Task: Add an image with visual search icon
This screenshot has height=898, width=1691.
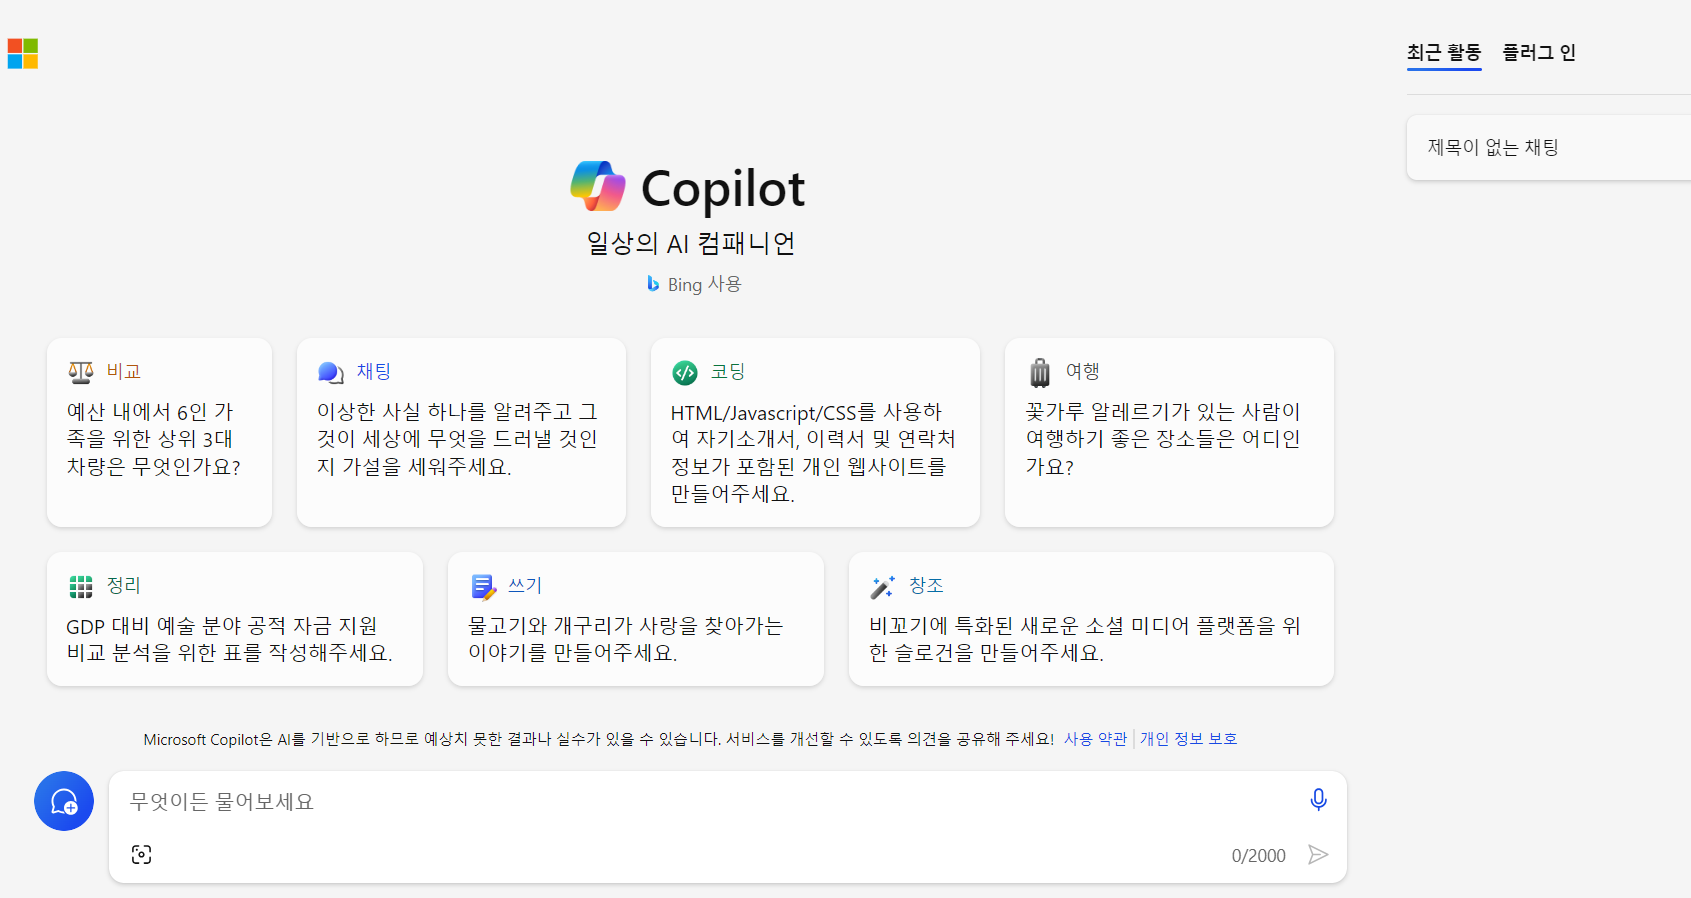Action: pos(142,854)
